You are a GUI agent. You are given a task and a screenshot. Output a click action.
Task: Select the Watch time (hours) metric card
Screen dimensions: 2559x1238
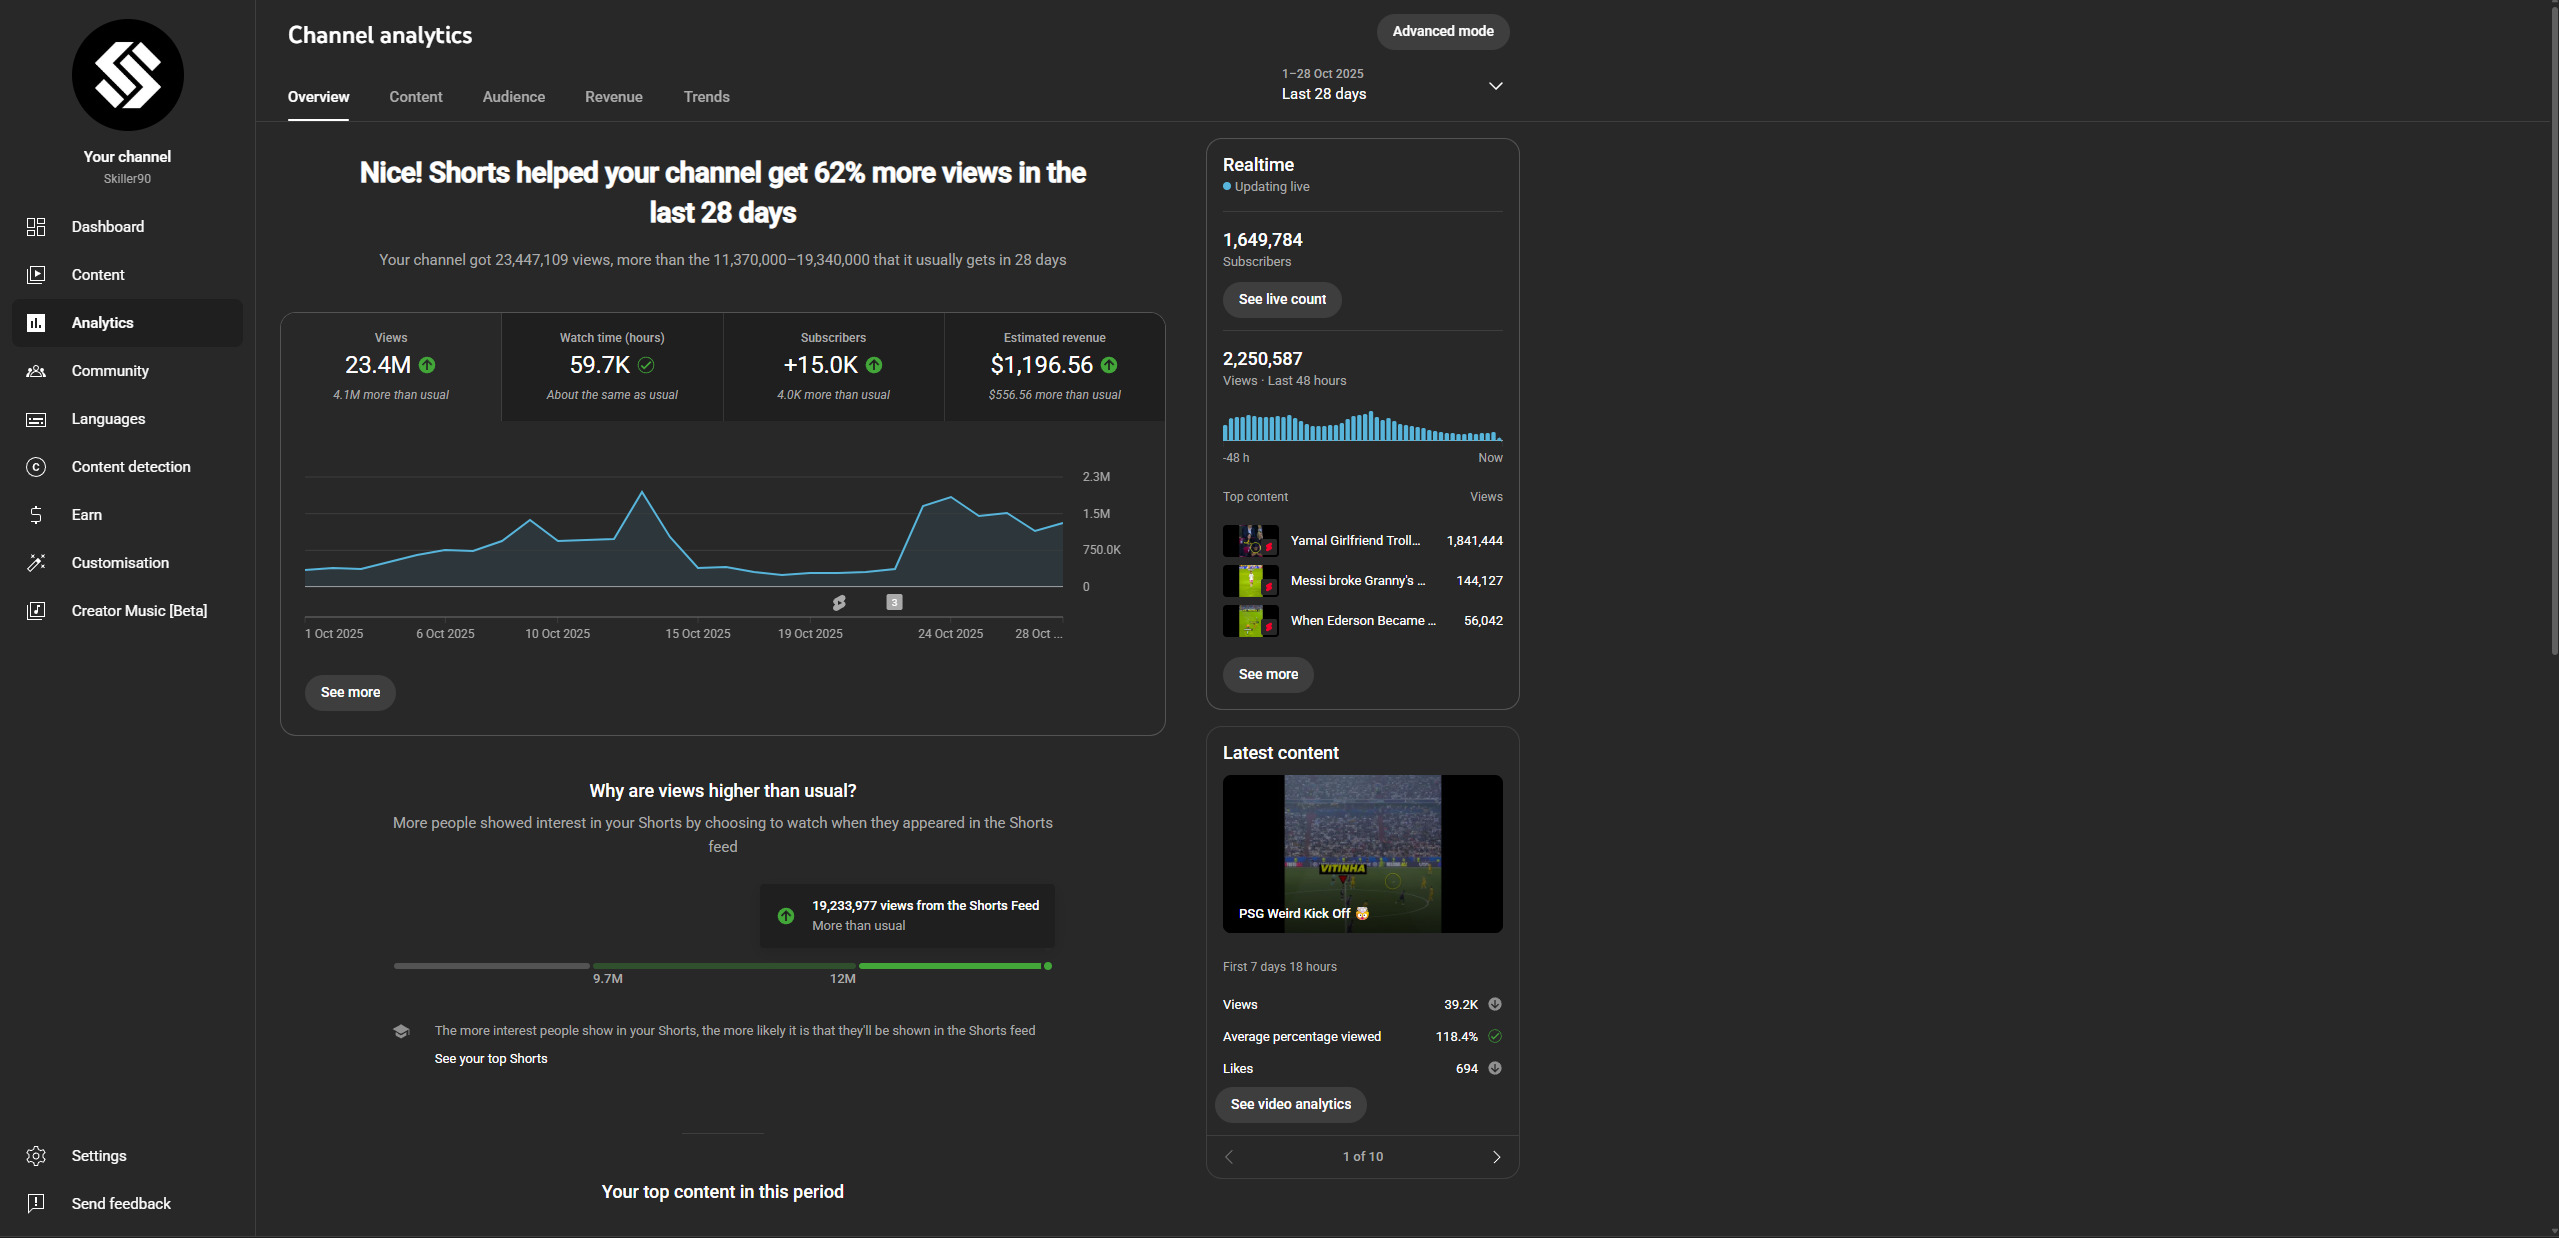(612, 366)
